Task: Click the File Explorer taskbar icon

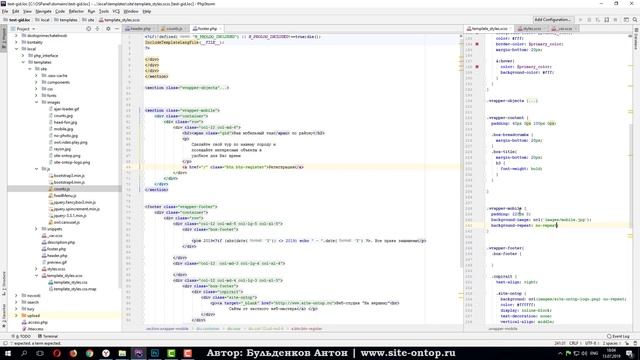Action: pos(122,353)
